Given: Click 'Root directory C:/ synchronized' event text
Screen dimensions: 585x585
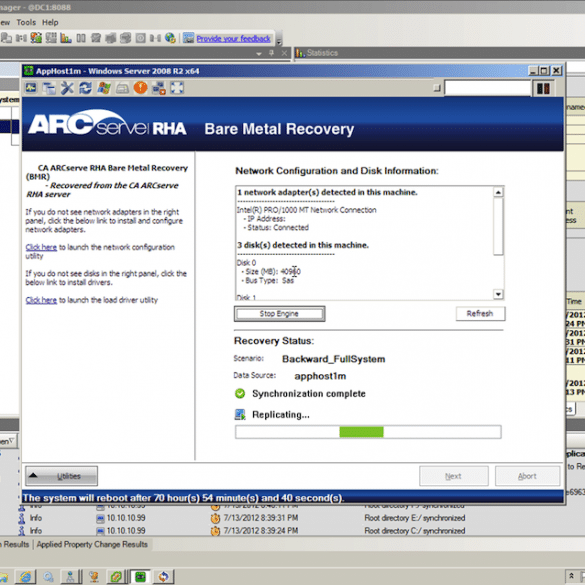Looking at the screenshot, I should pos(414,531).
